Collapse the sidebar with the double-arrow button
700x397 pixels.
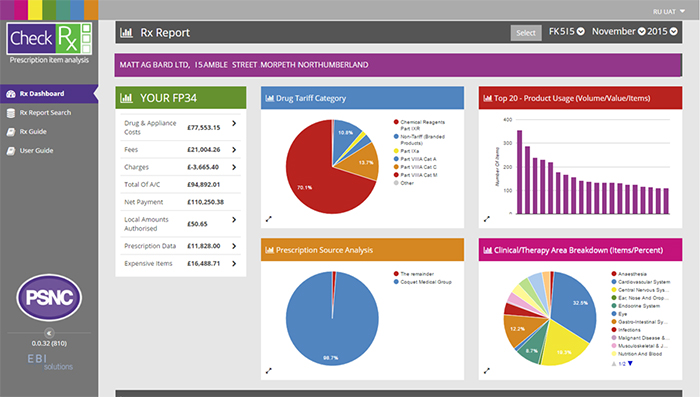(49, 333)
